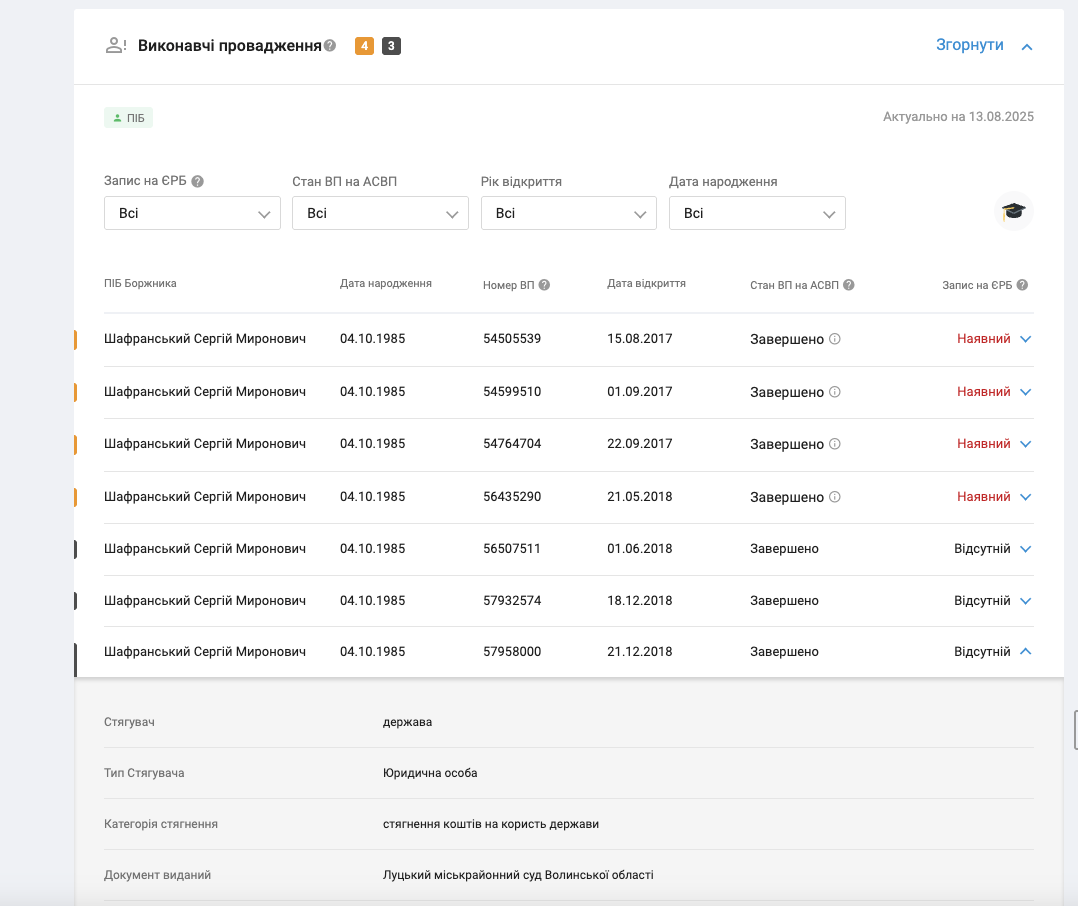
Task: Open the Рік відкриття filter dropdown
Action: pyautogui.click(x=568, y=213)
